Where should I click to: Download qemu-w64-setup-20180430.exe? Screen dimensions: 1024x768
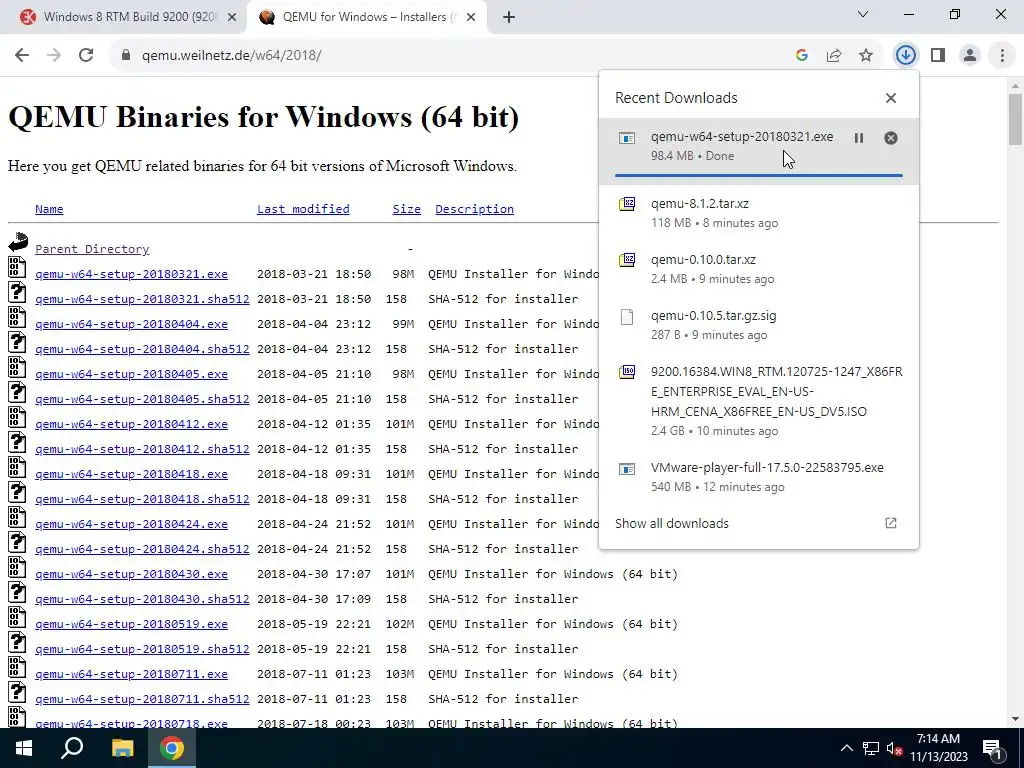(131, 574)
